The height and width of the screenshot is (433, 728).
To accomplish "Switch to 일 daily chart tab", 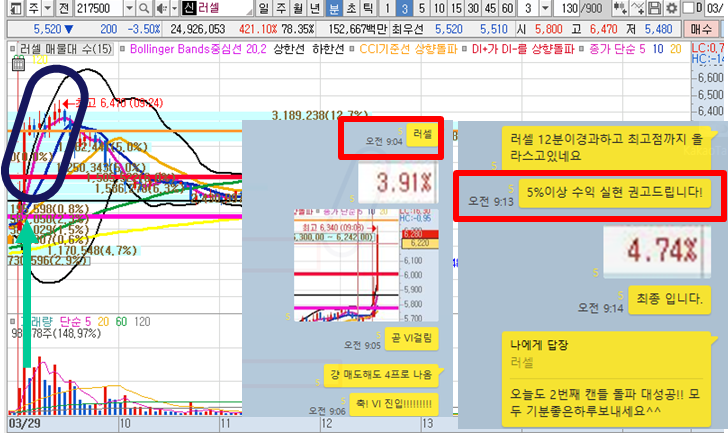I will tap(263, 8).
